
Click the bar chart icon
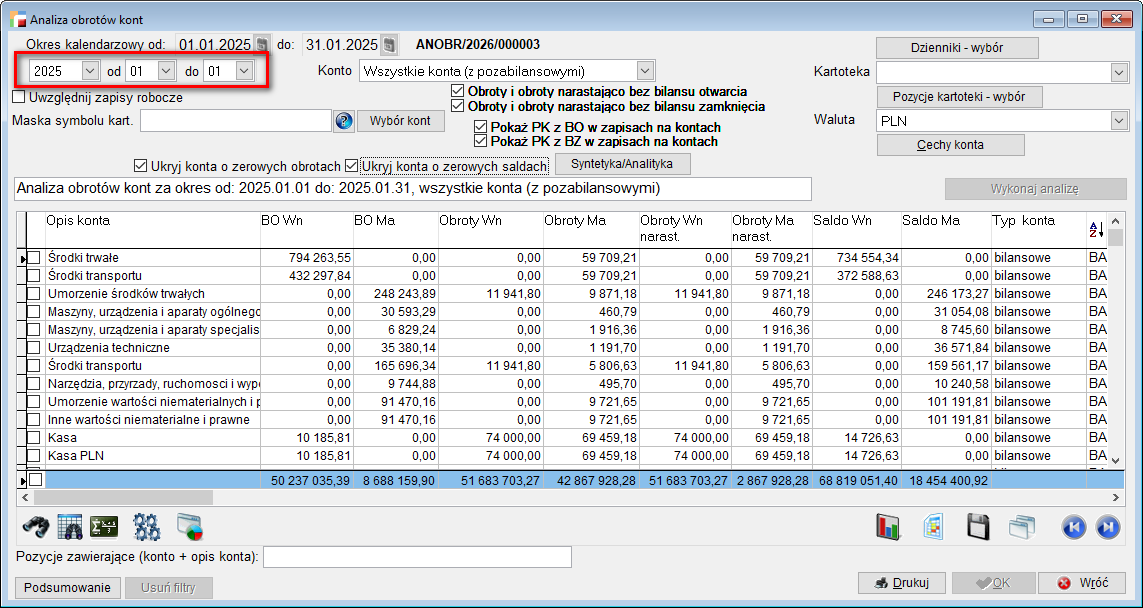click(x=889, y=527)
